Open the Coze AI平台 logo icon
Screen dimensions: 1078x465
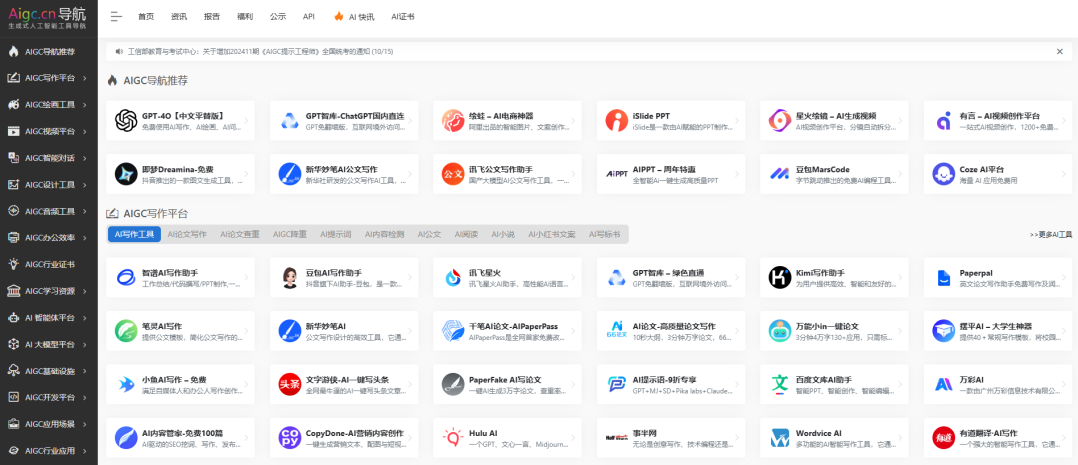[944, 174]
